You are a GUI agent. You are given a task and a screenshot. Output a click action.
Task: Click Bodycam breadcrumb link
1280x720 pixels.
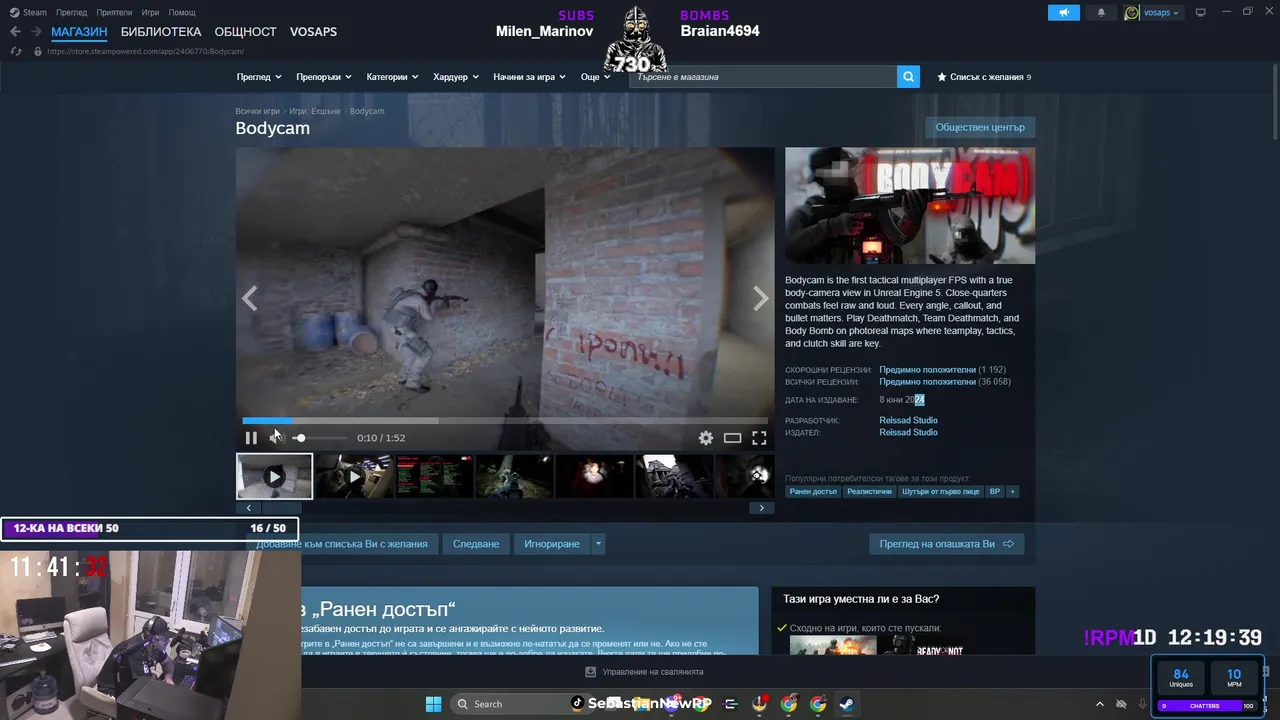pyautogui.click(x=367, y=111)
